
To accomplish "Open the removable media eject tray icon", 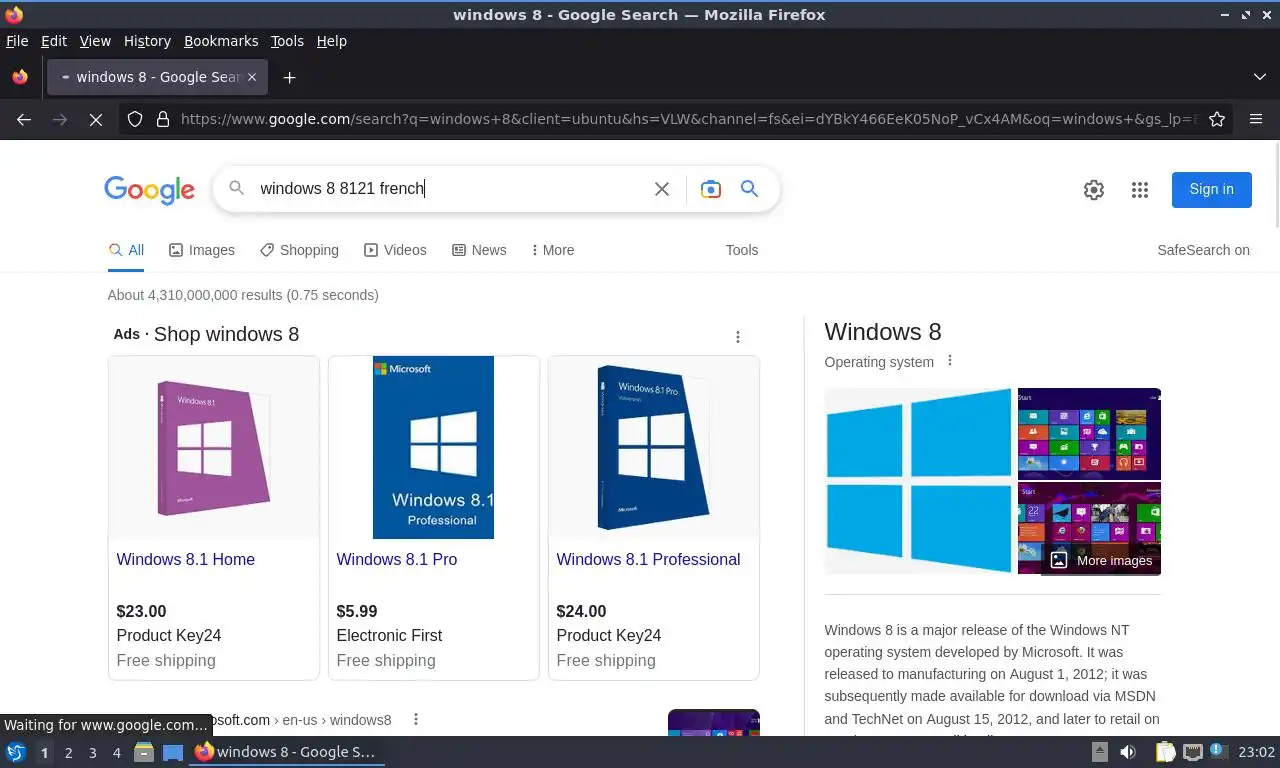I will 1100,752.
